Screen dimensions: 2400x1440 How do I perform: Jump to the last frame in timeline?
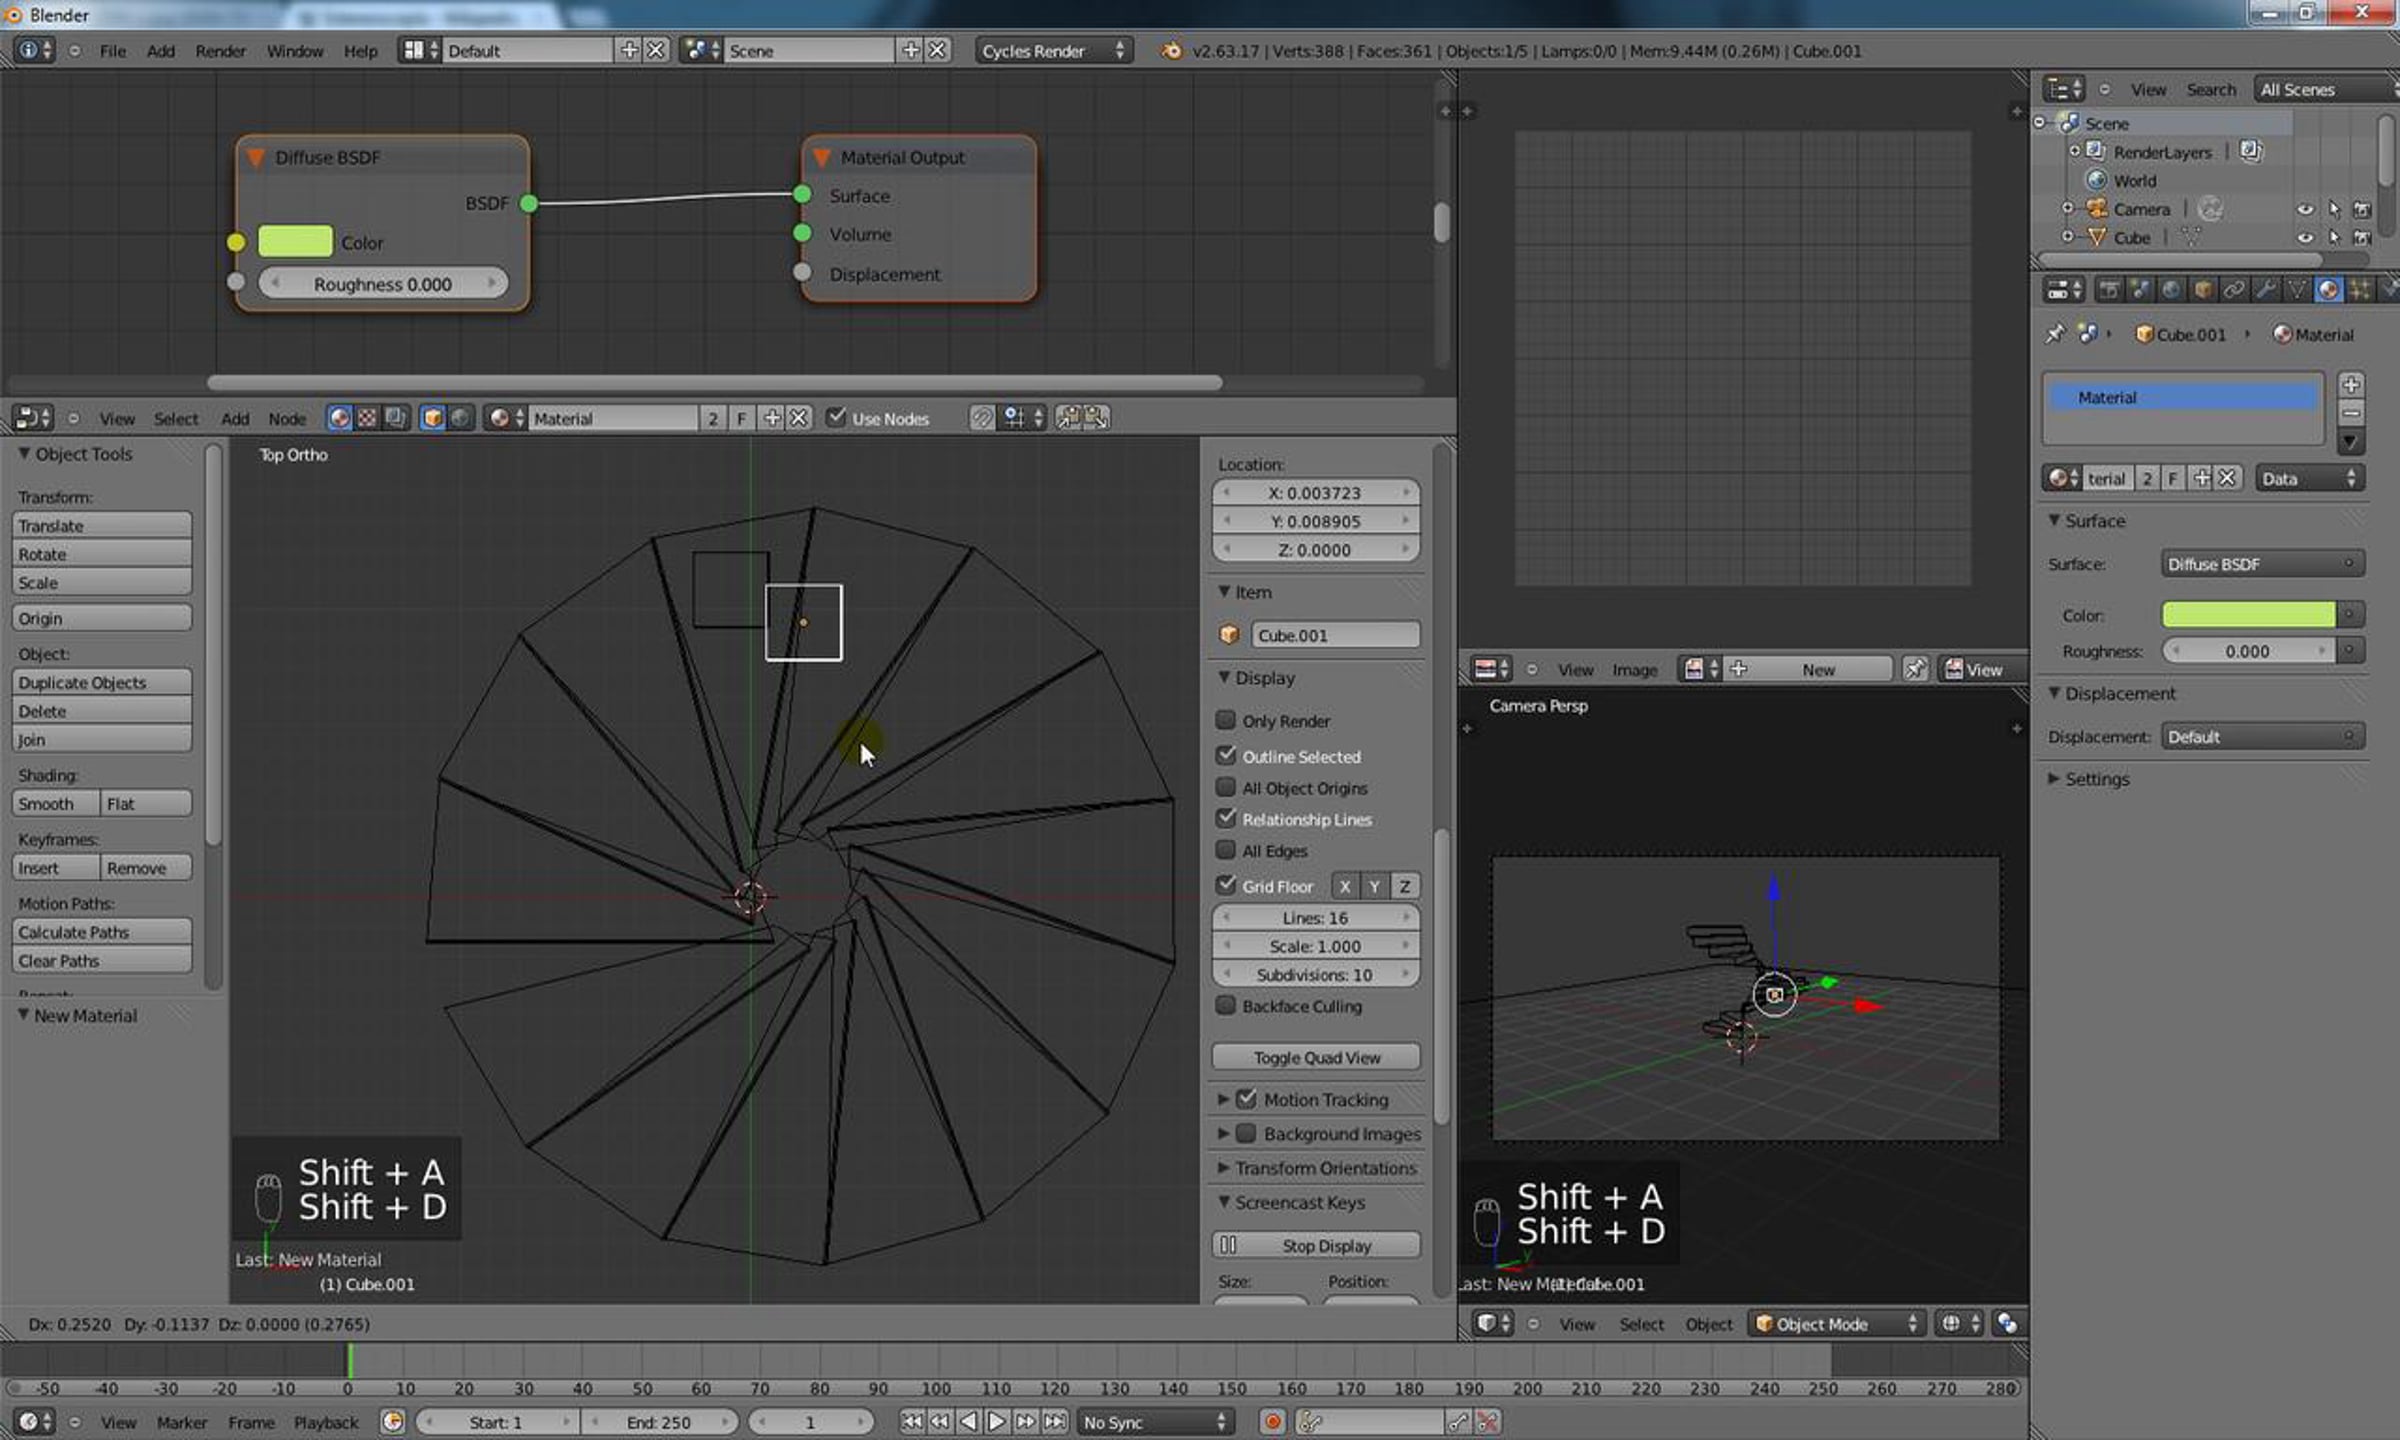pyautogui.click(x=1055, y=1421)
